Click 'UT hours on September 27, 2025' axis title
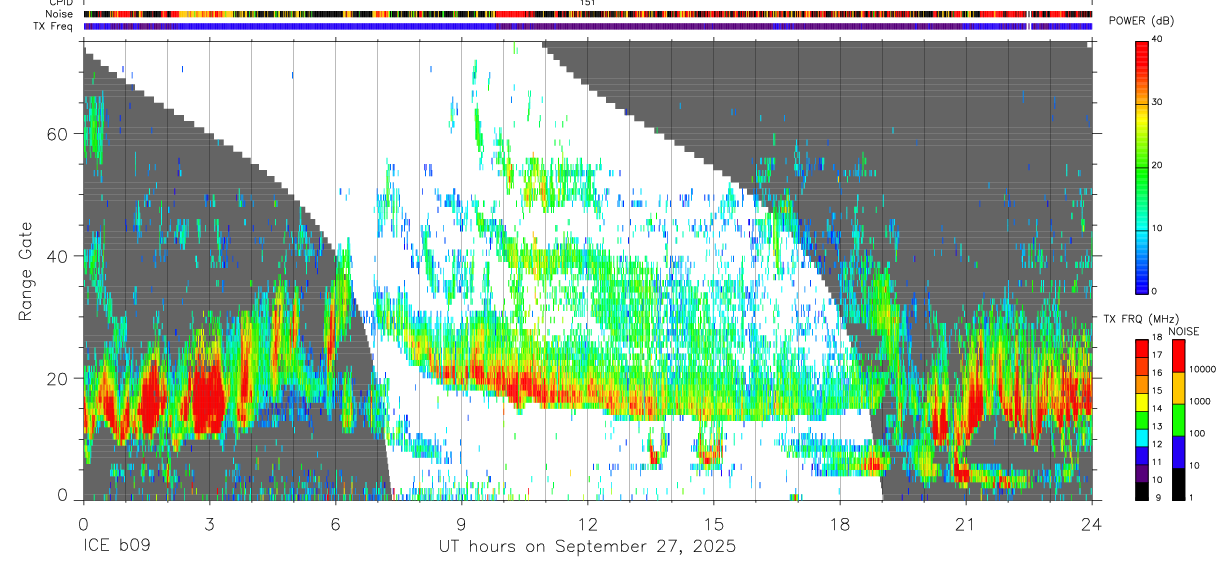This screenshot has height=567, width=1228. pos(587,547)
